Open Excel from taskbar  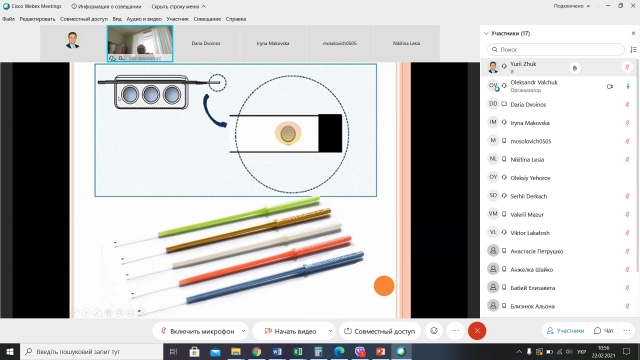[298, 351]
